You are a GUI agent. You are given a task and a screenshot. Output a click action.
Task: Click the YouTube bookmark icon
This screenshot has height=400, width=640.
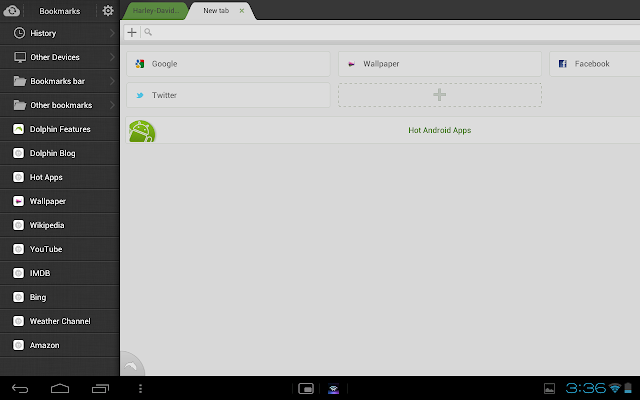click(18, 249)
